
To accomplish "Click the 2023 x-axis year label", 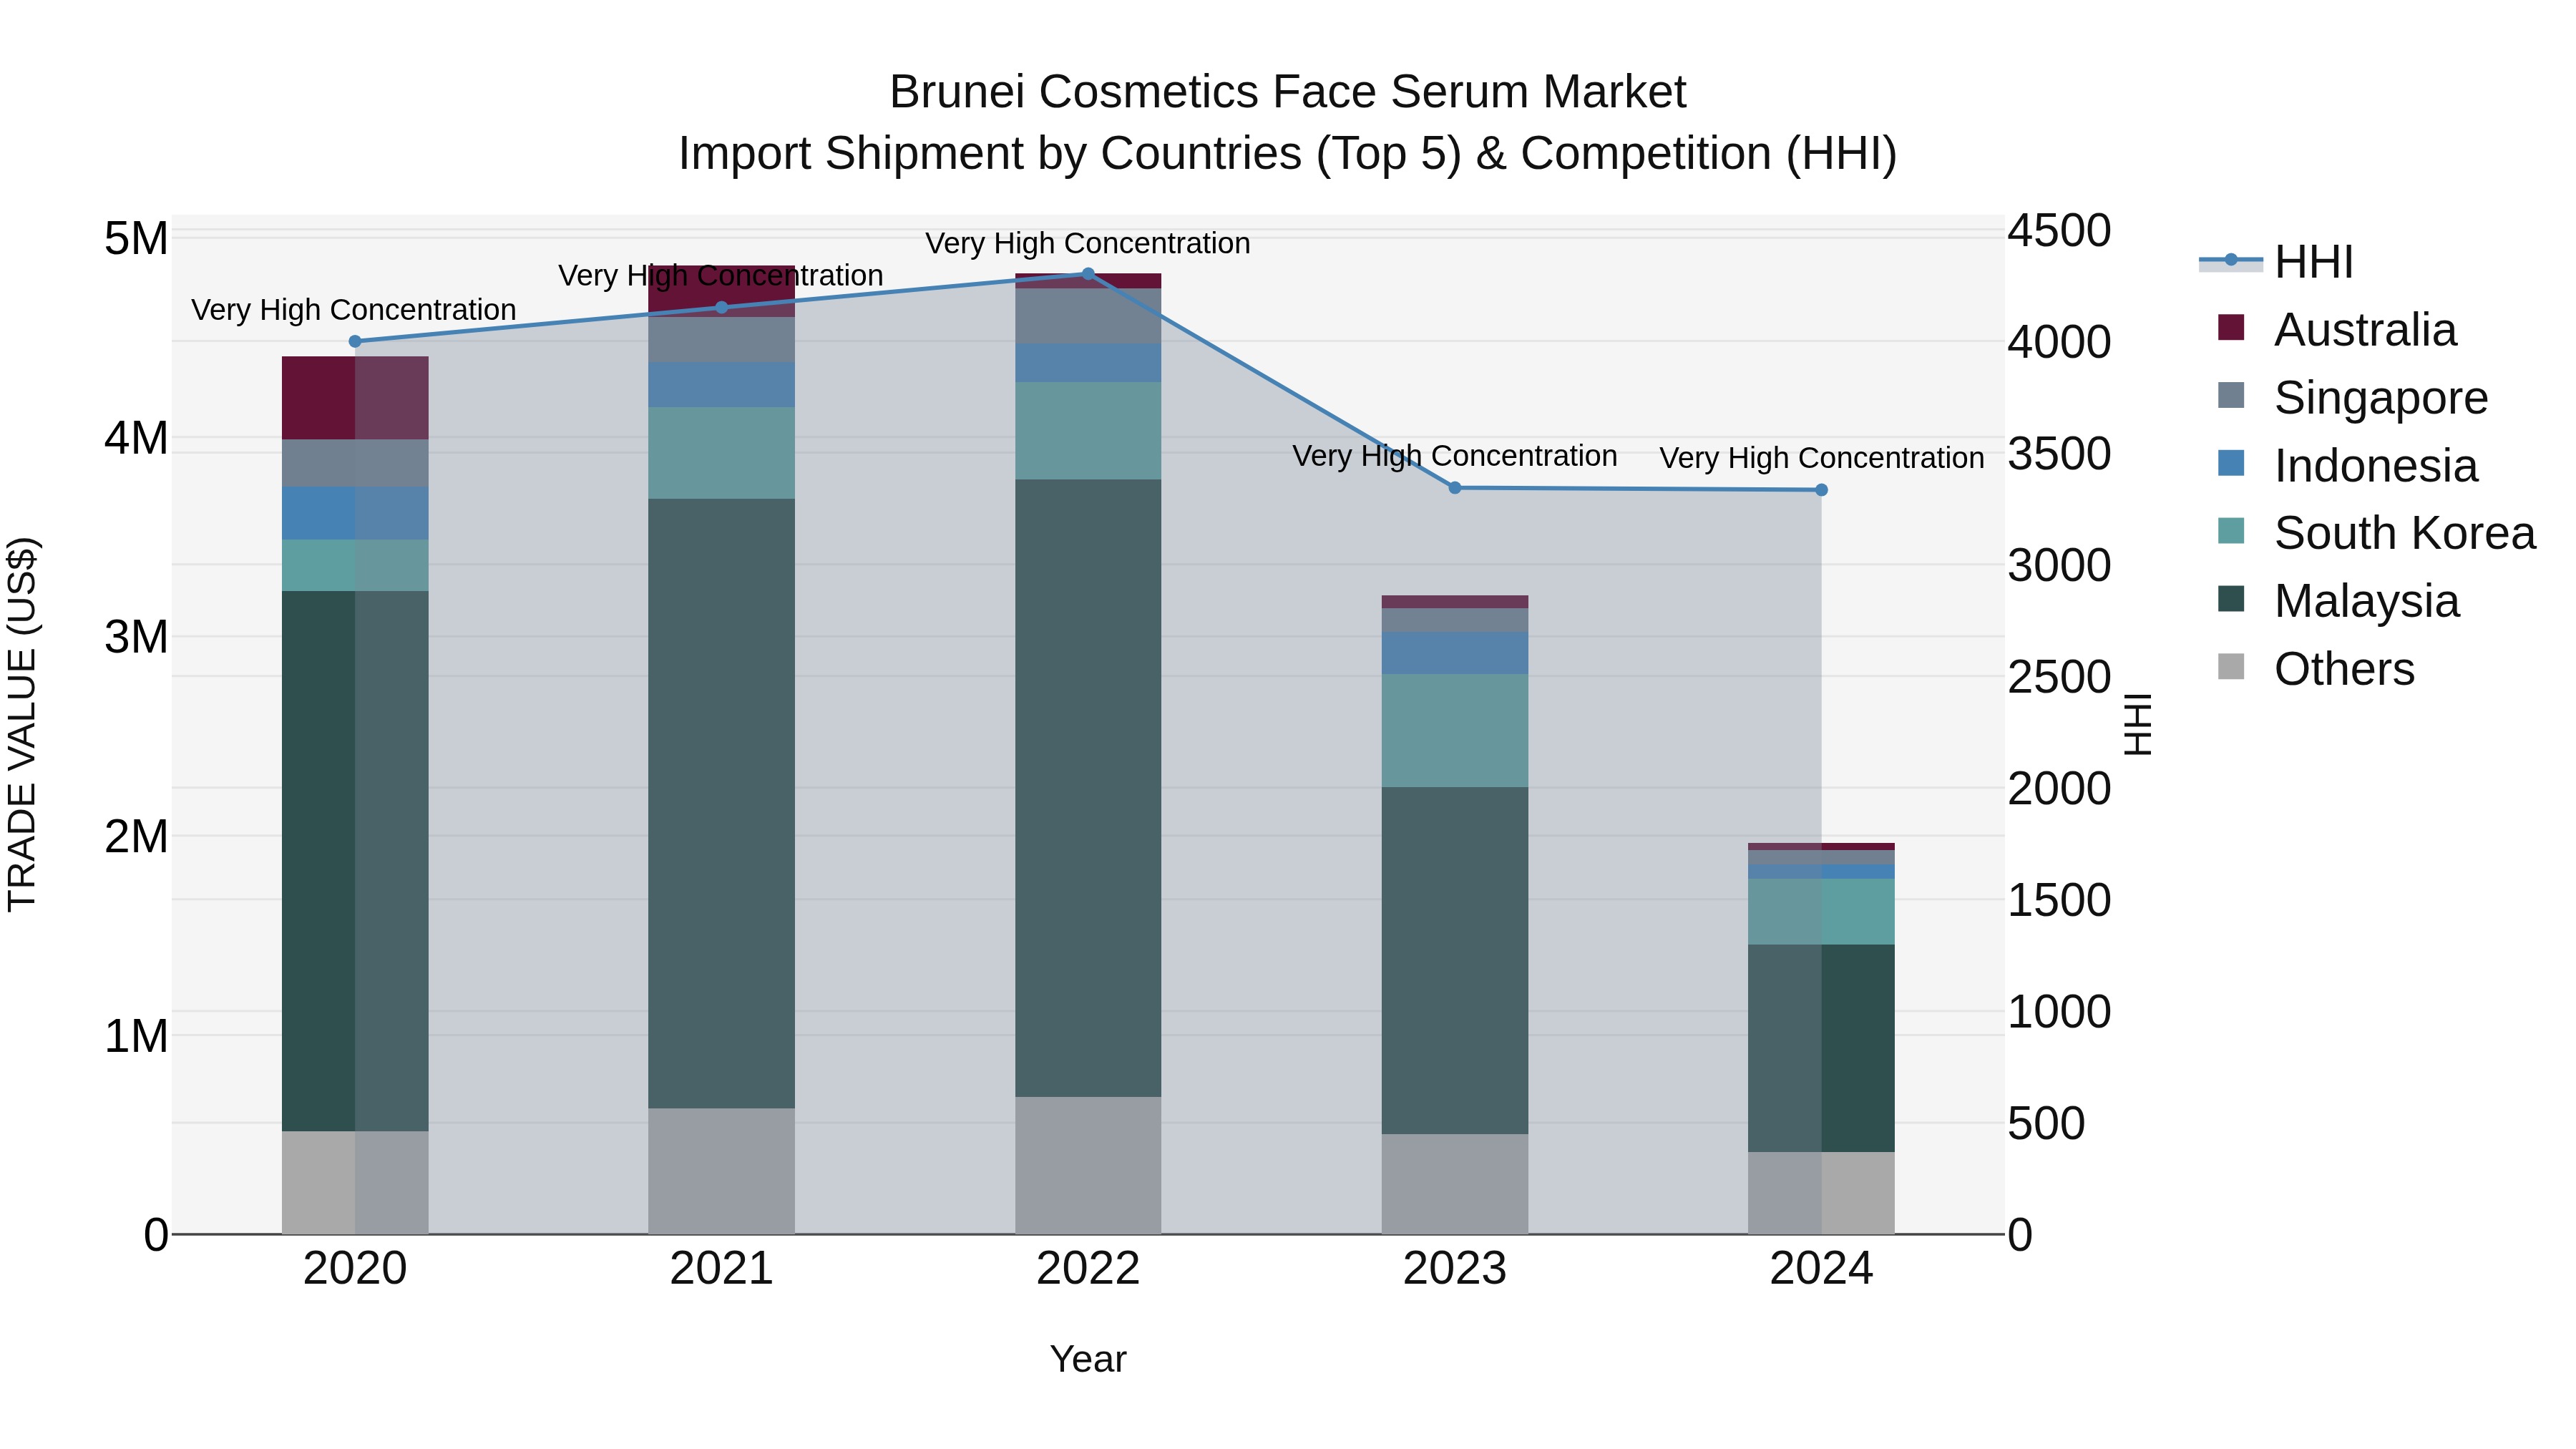I will point(1455,1269).
